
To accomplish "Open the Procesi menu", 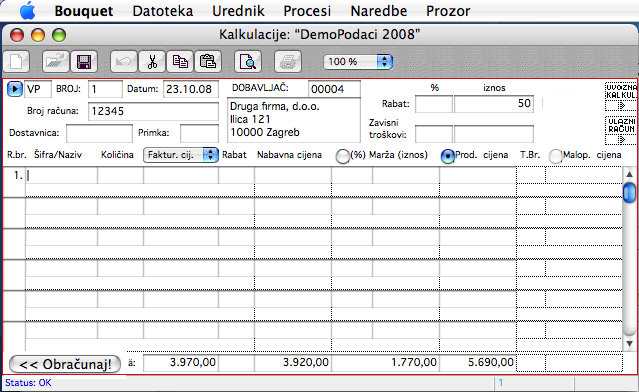I will pyautogui.click(x=307, y=11).
